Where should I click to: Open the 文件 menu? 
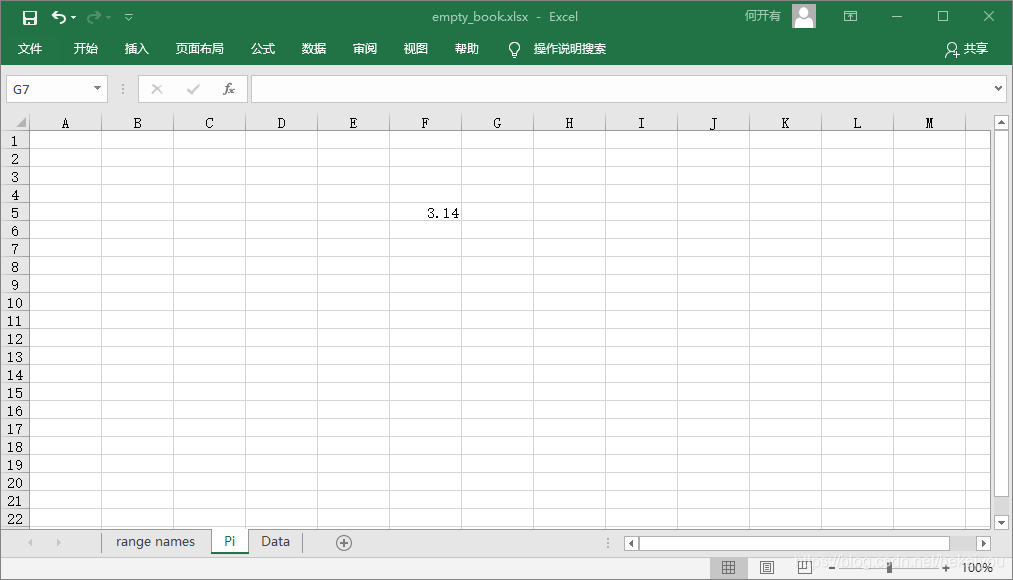point(30,48)
